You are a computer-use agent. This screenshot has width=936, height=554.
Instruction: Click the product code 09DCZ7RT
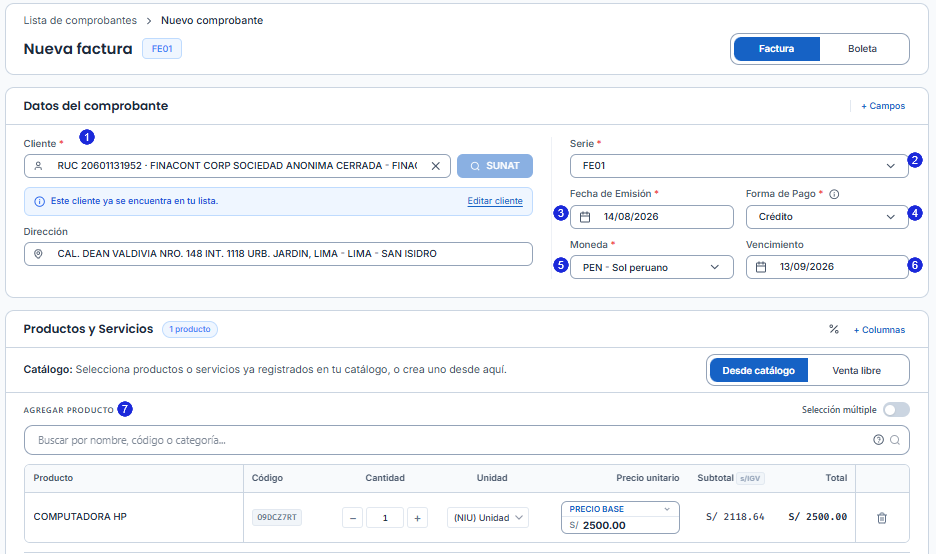coord(277,517)
